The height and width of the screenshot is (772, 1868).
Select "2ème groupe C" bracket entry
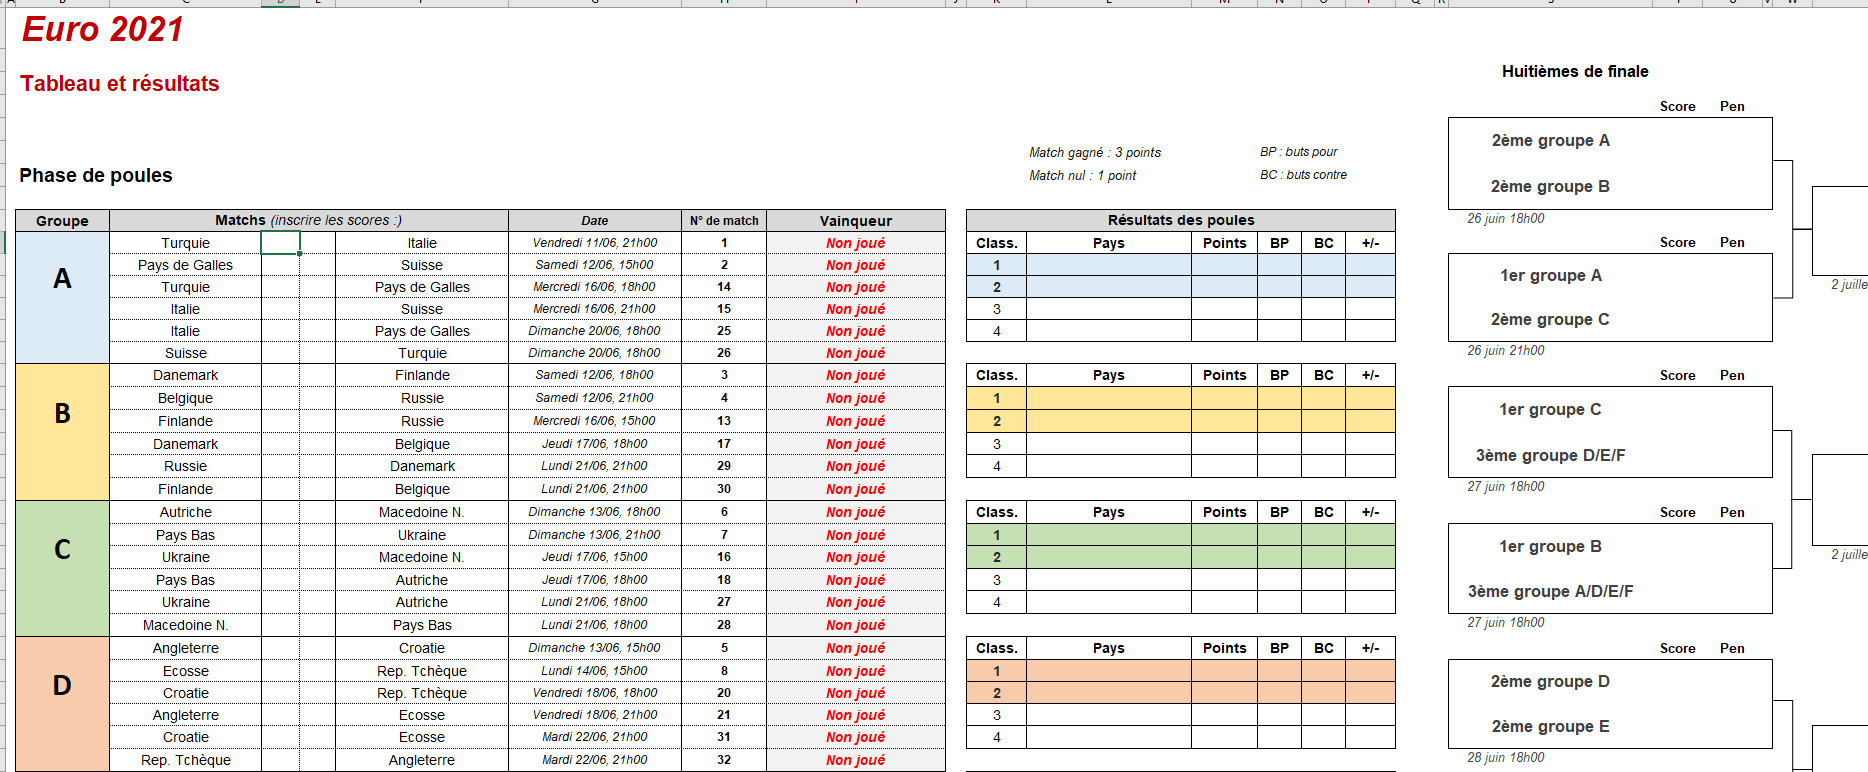1550,319
